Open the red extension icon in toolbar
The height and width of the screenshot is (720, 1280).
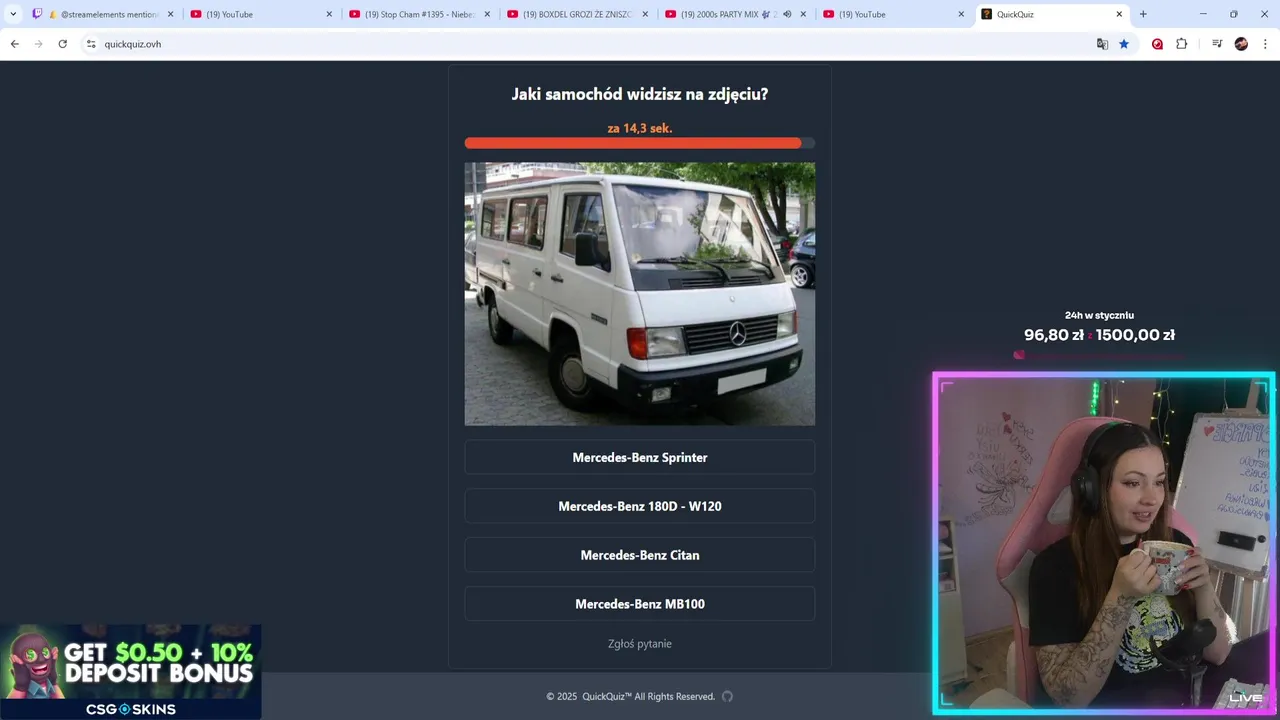point(1157,44)
